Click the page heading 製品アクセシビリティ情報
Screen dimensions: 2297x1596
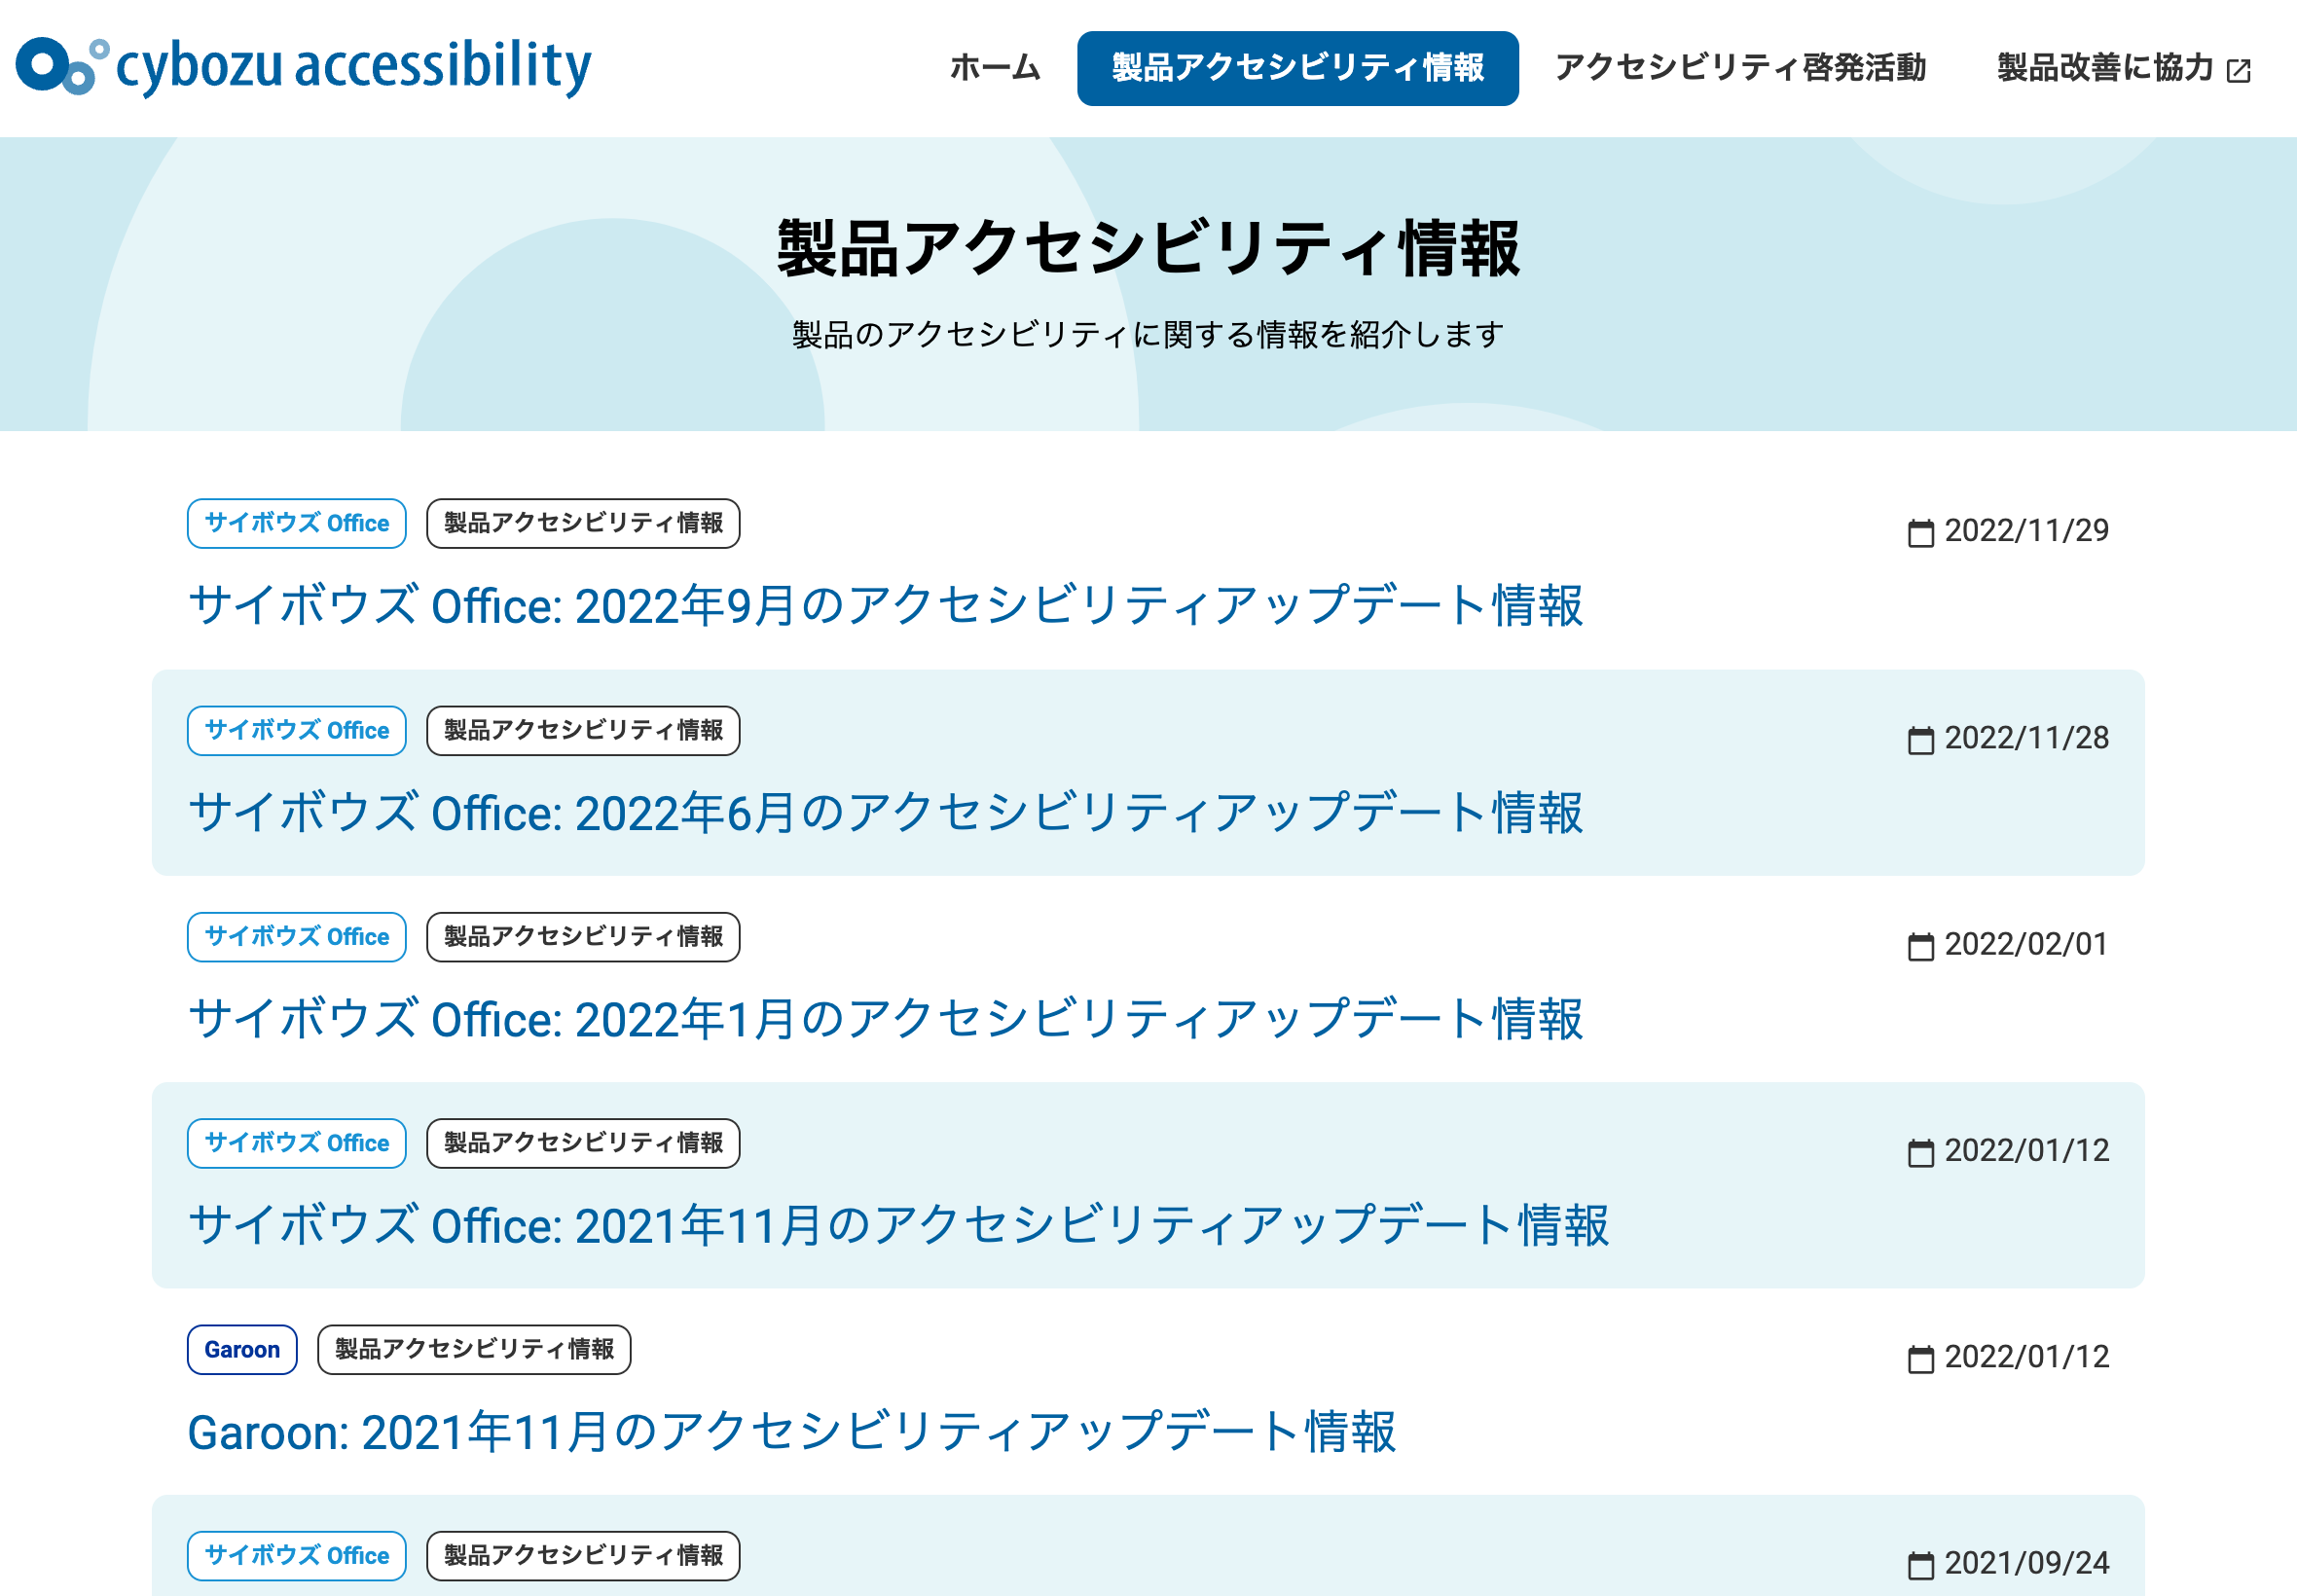pyautogui.click(x=1148, y=248)
